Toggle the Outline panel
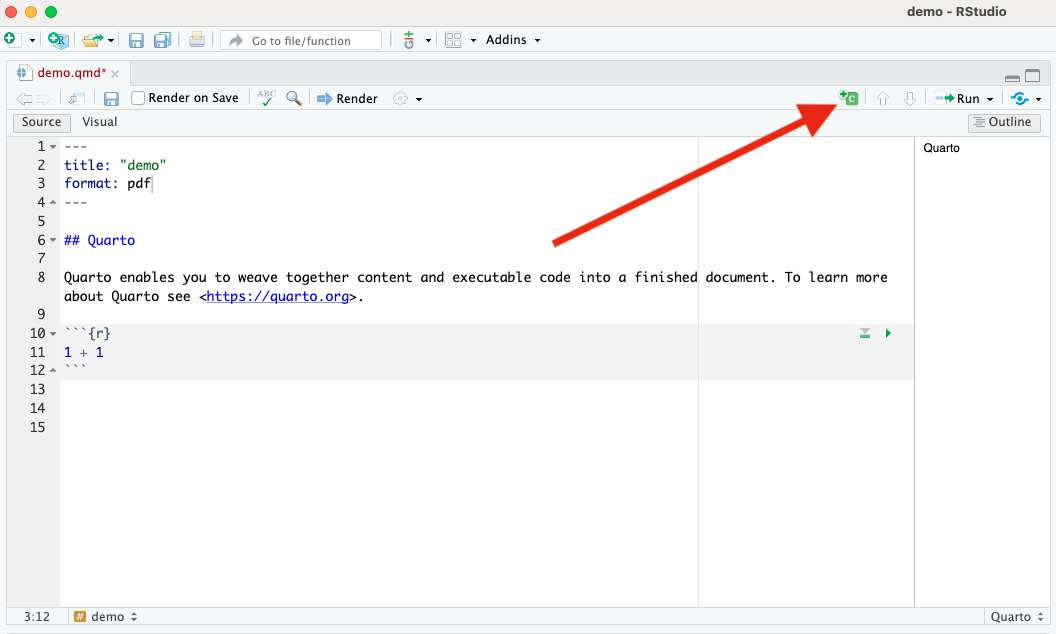This screenshot has height=634, width=1056. pos(1003,122)
